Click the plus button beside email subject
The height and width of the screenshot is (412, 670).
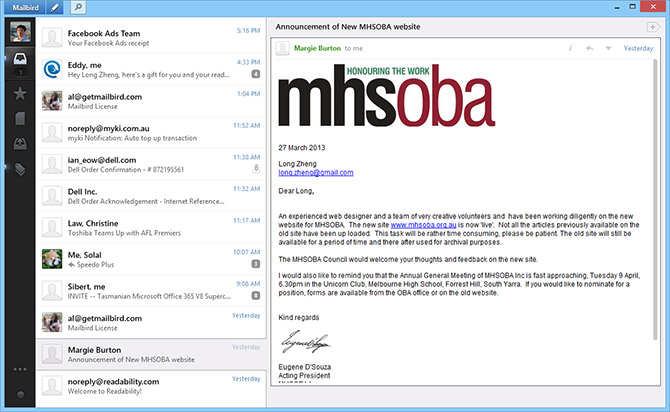(x=652, y=27)
